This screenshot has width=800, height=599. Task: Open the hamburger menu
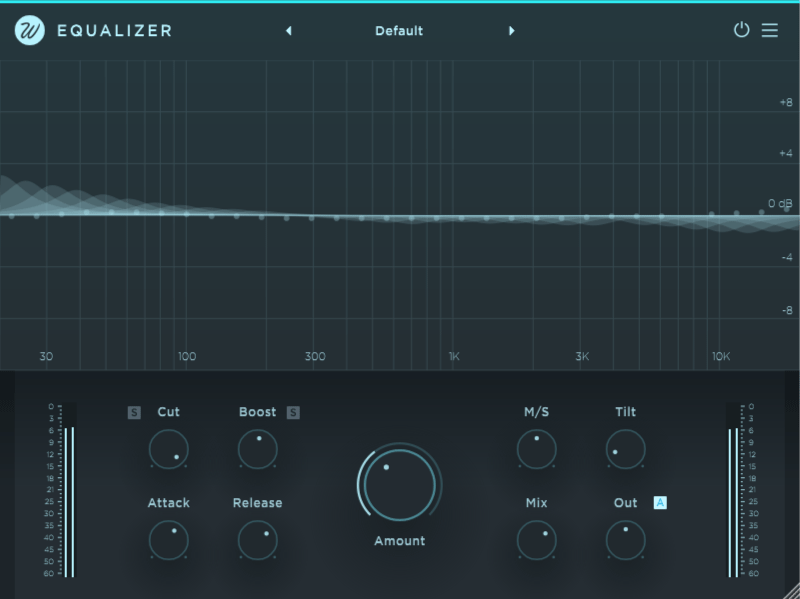(x=770, y=31)
